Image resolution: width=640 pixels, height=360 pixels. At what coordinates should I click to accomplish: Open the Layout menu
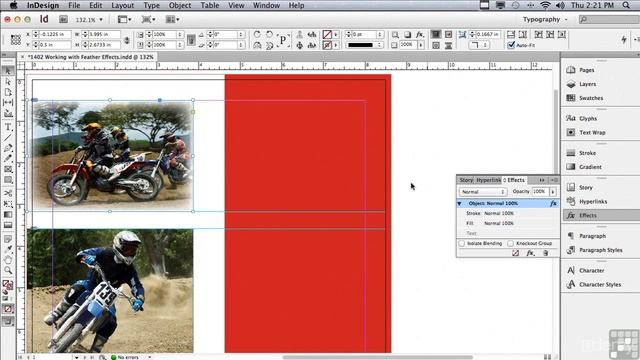(122, 5)
